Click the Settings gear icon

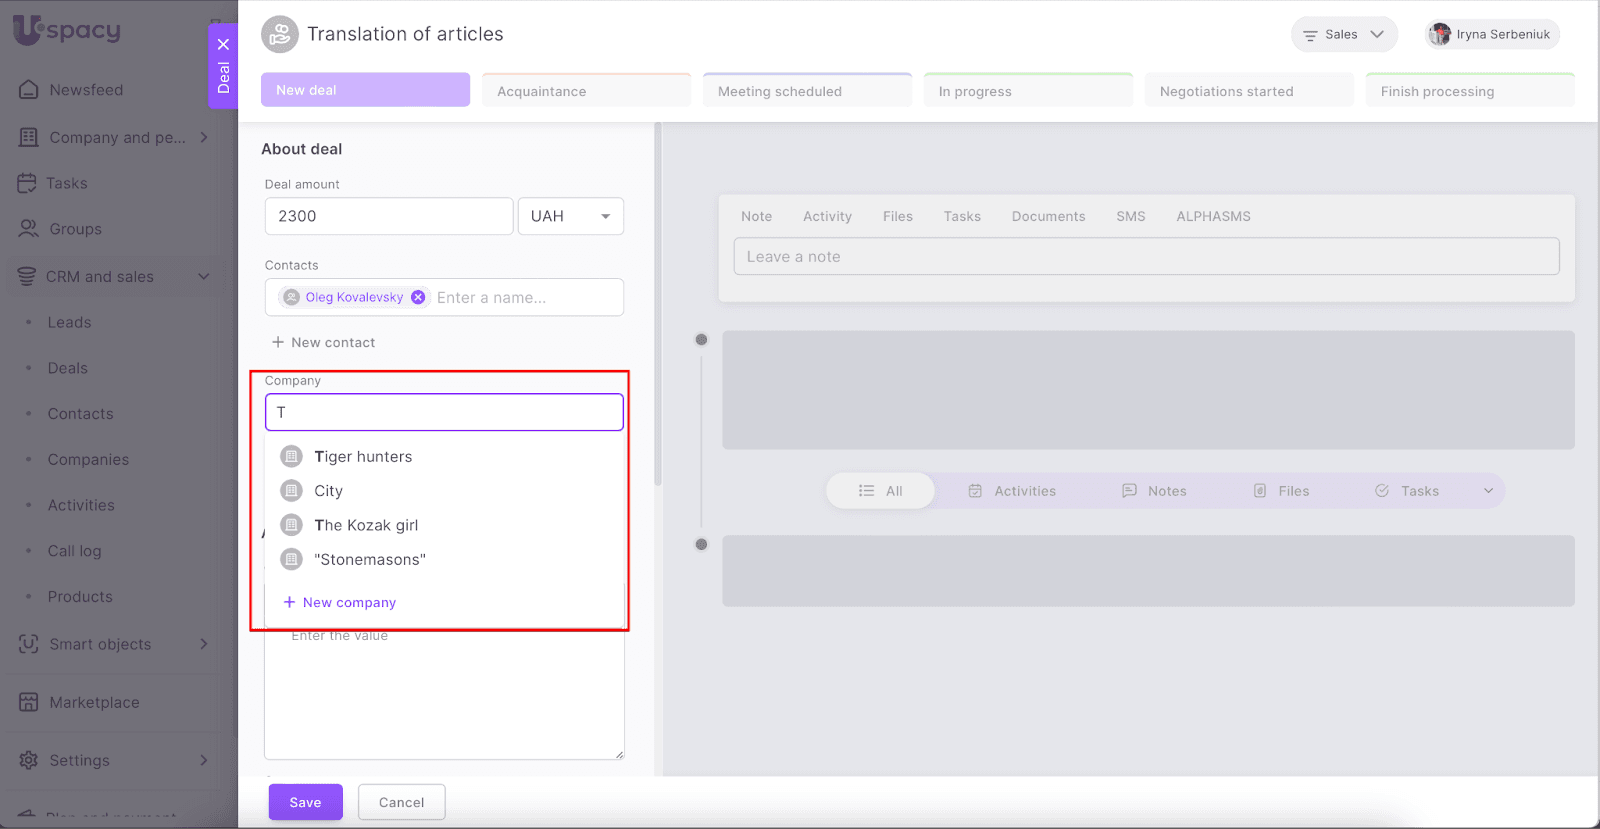click(x=29, y=760)
